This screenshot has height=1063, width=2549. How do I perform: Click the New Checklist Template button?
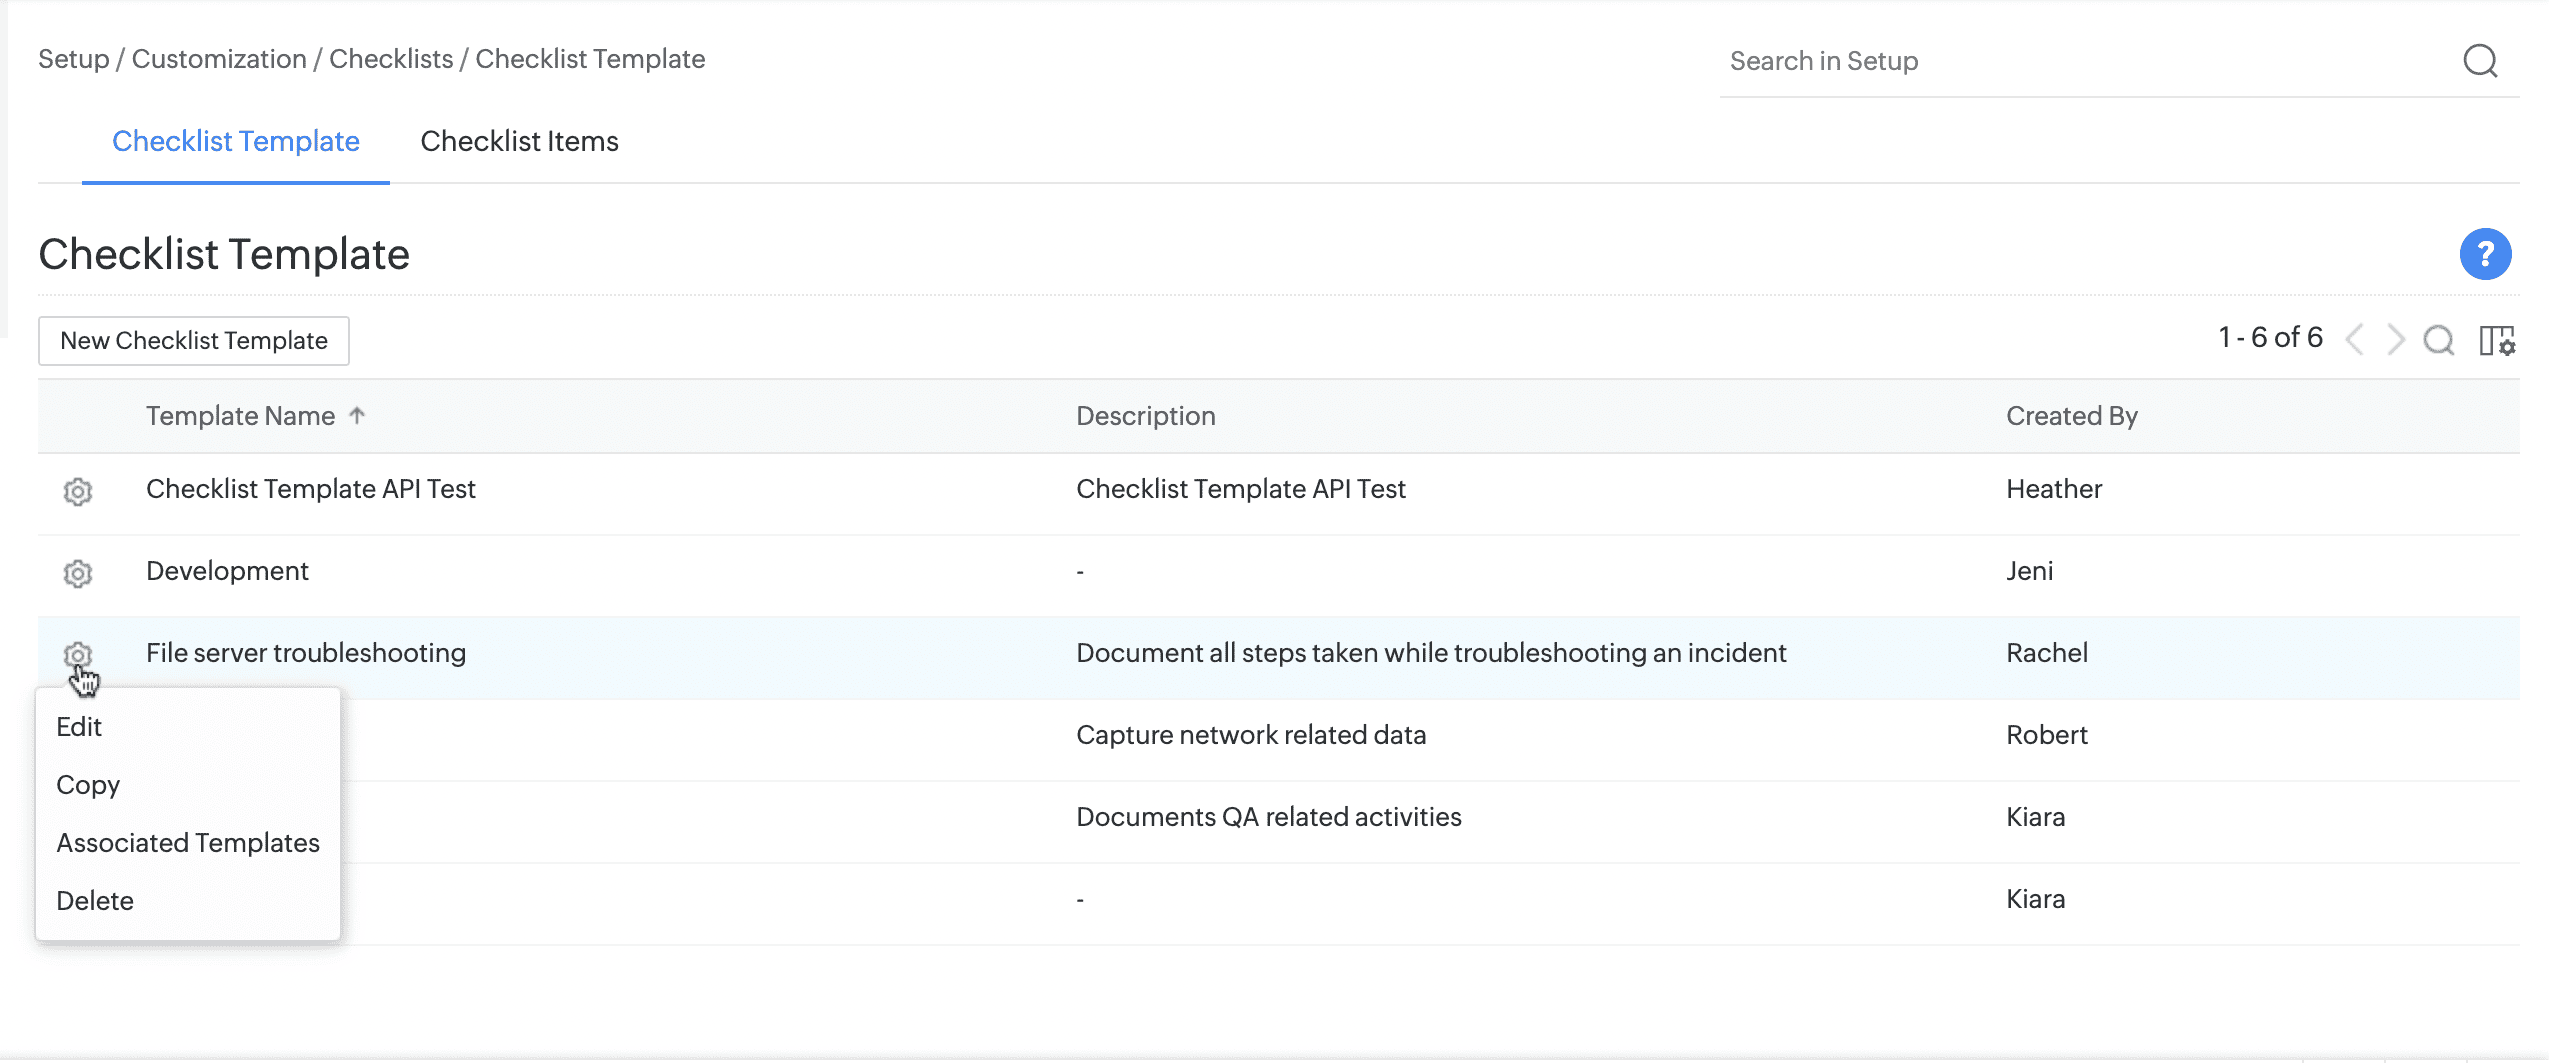(x=194, y=341)
